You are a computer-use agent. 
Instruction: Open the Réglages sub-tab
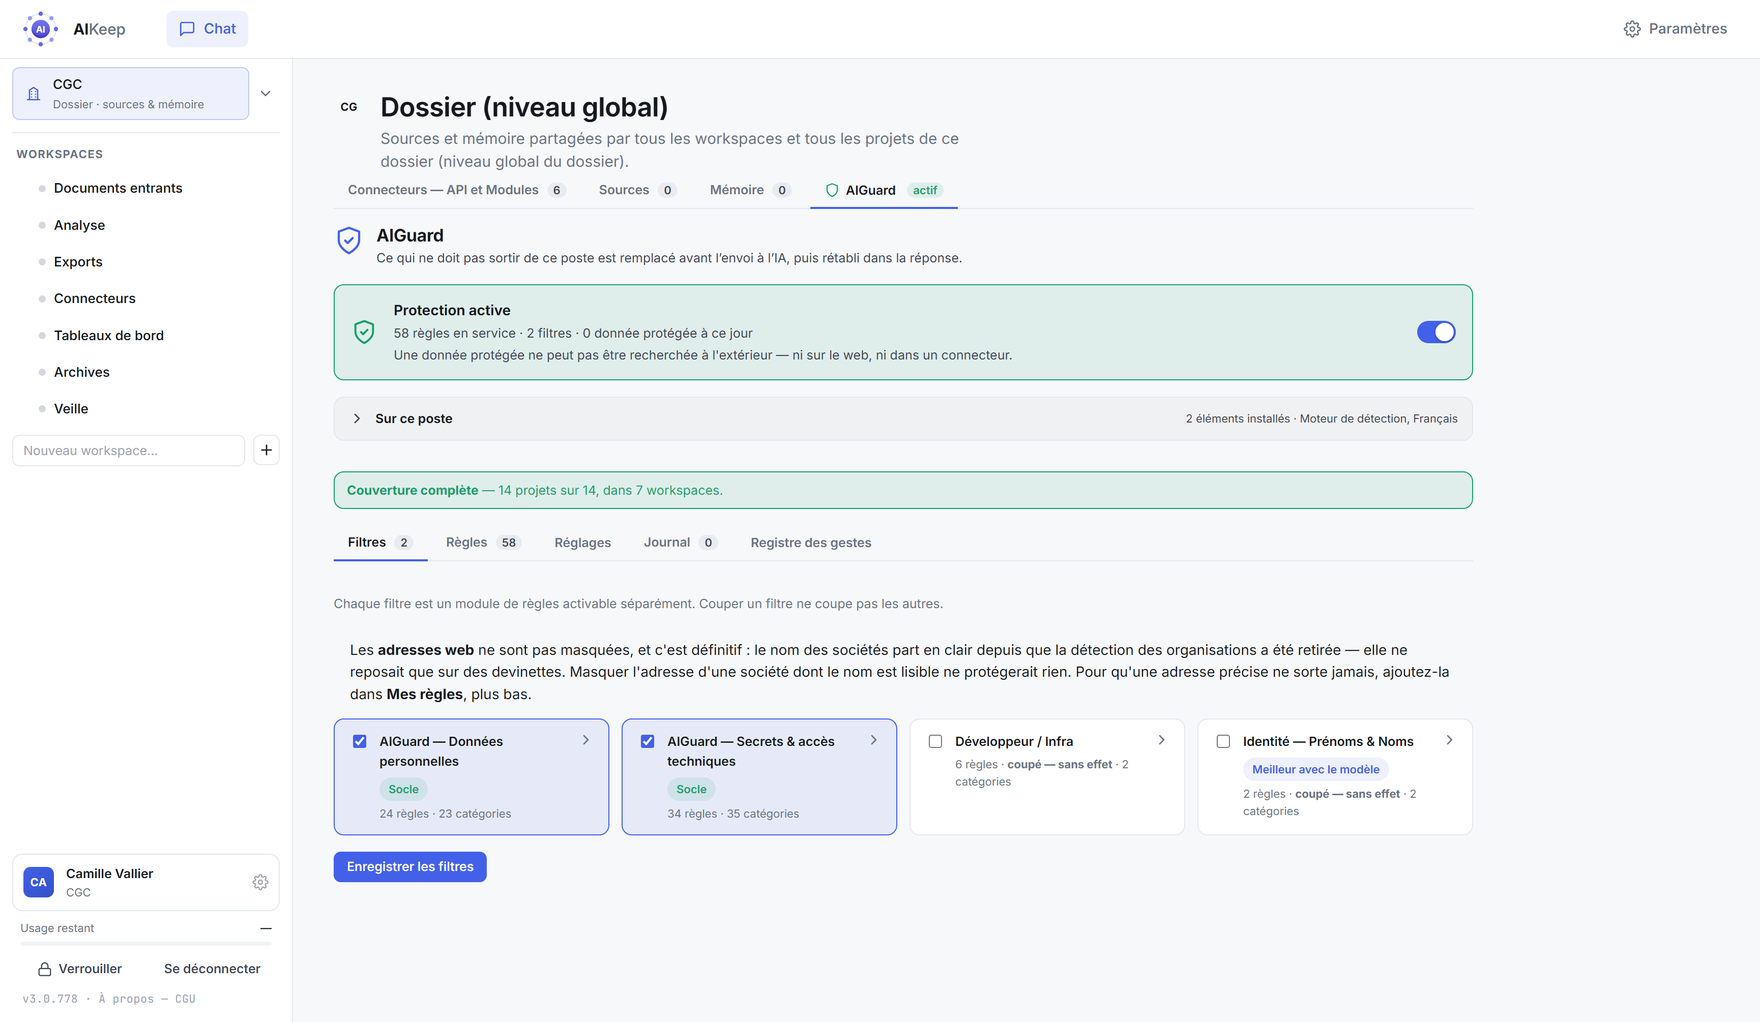pyautogui.click(x=583, y=543)
